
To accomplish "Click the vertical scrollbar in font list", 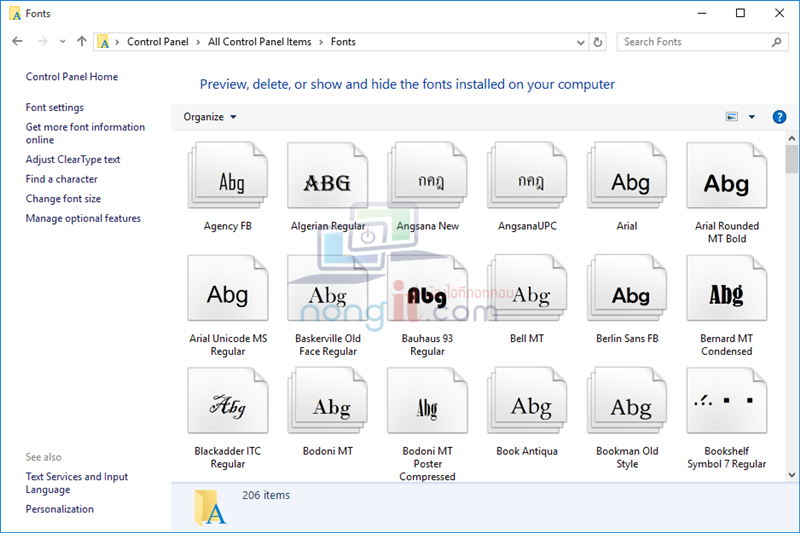I will pyautogui.click(x=791, y=300).
